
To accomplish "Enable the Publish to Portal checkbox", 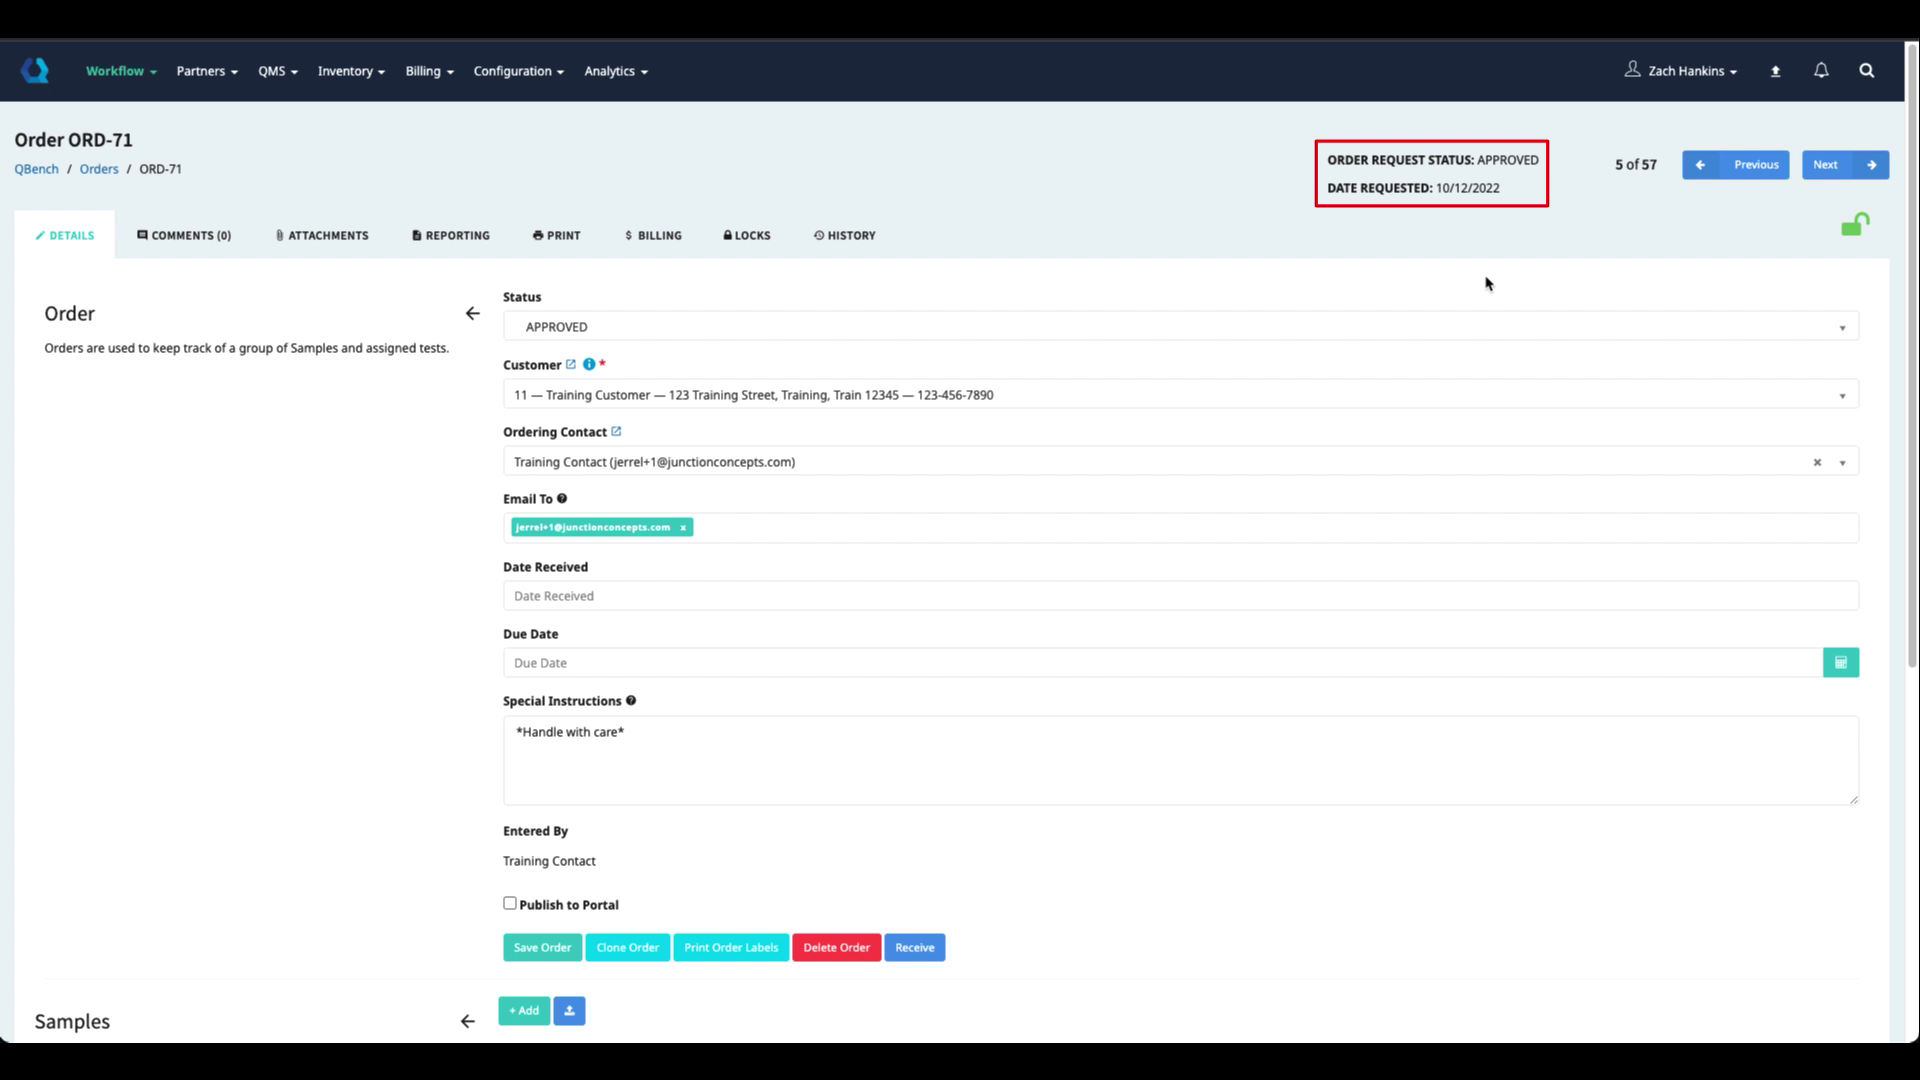I will (510, 903).
